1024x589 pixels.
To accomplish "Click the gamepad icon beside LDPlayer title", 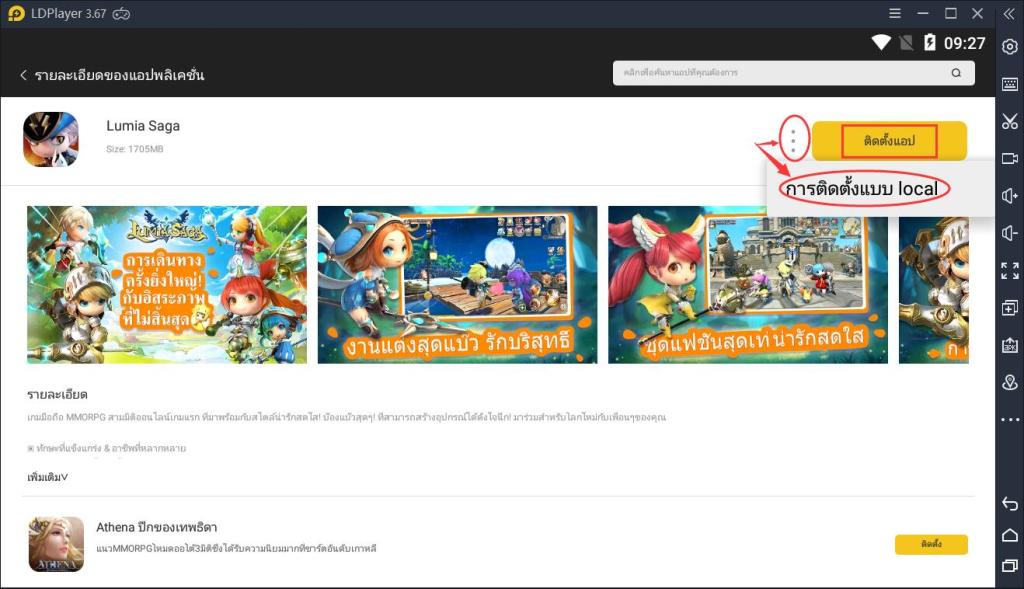I will (121, 14).
